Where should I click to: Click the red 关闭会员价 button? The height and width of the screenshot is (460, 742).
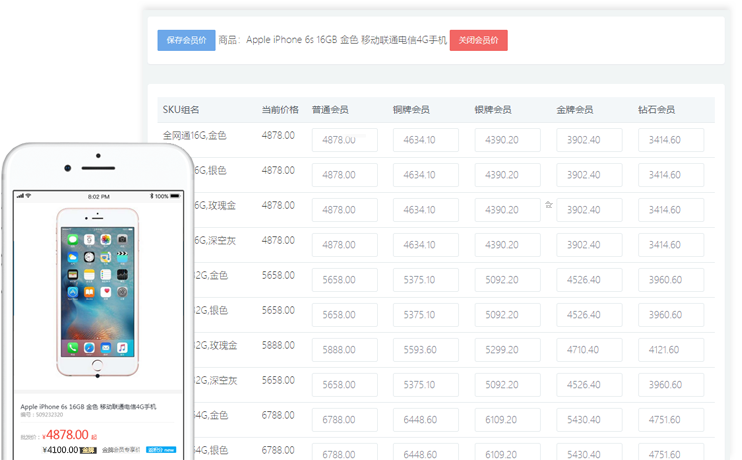click(x=478, y=40)
